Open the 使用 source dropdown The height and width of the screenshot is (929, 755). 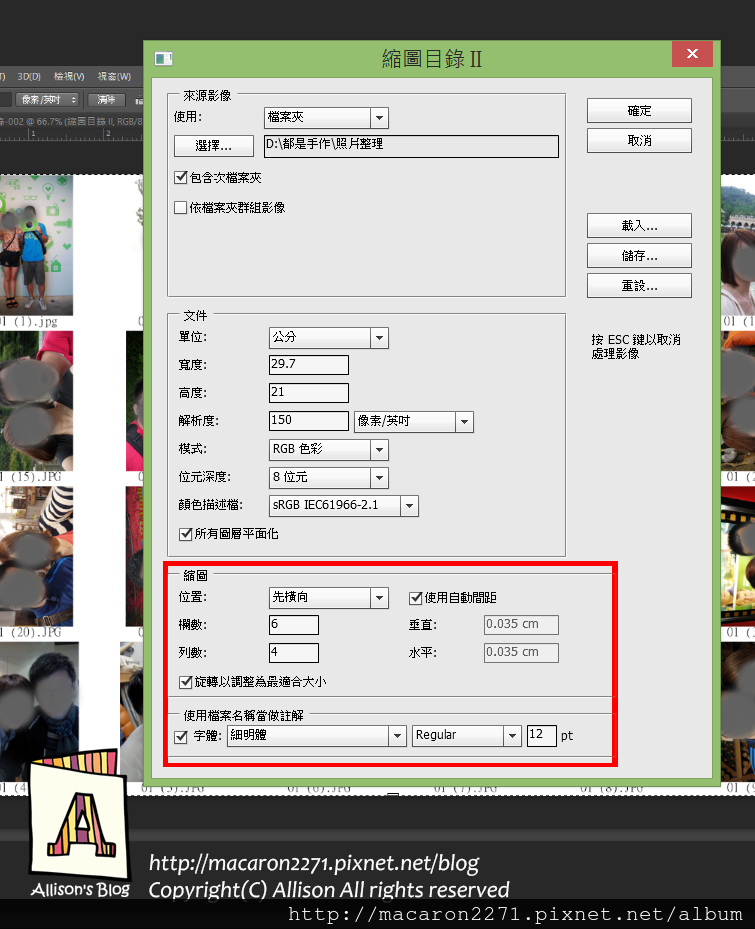point(326,118)
